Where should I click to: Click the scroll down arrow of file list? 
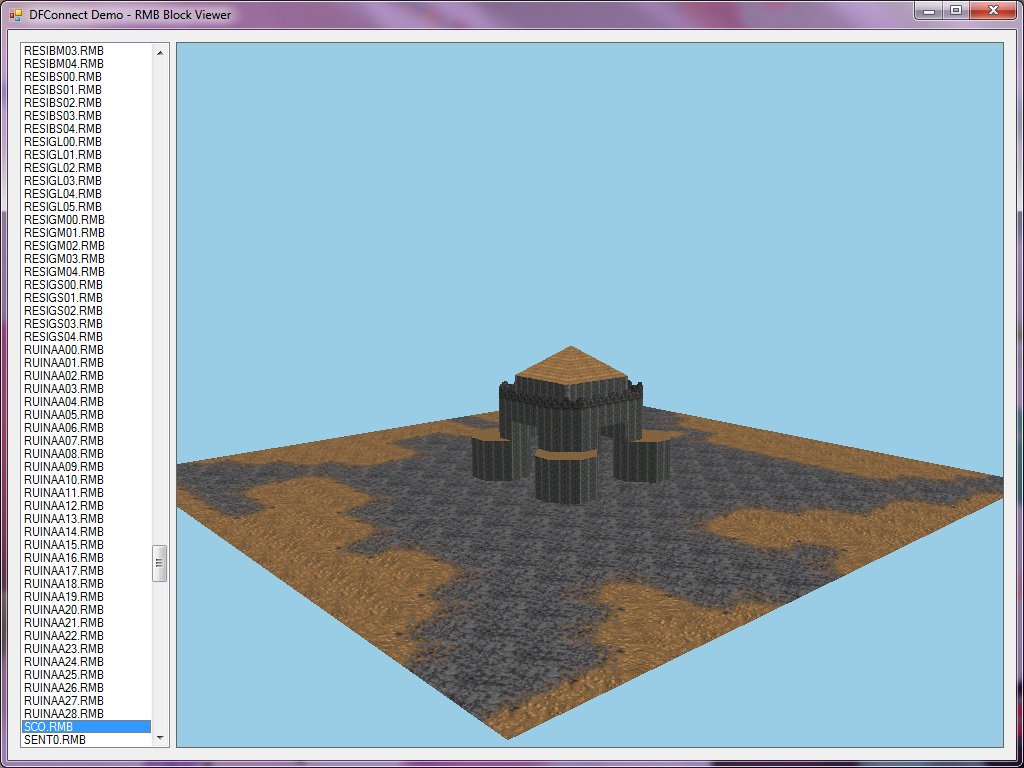160,738
